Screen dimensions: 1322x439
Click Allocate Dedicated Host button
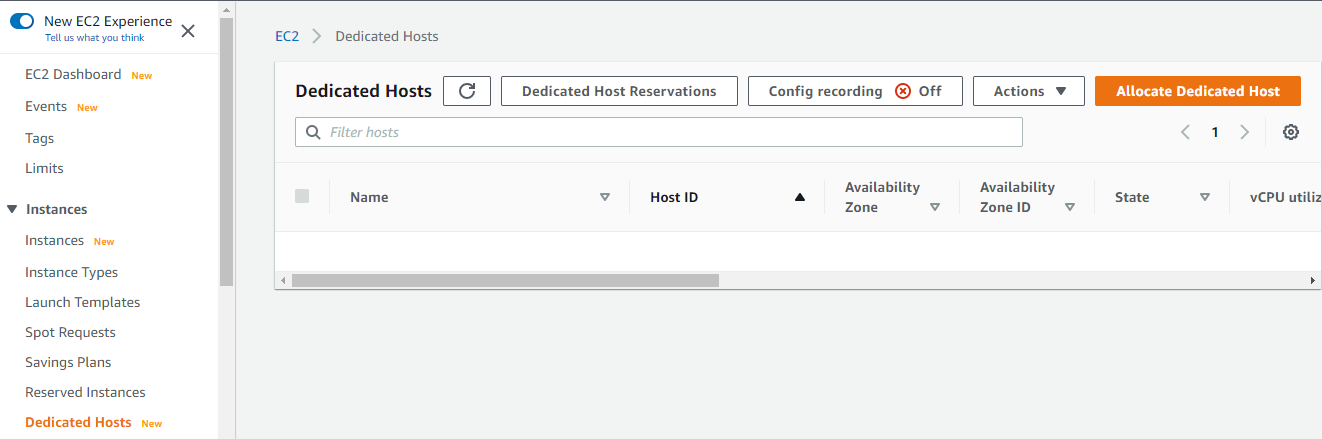1198,91
